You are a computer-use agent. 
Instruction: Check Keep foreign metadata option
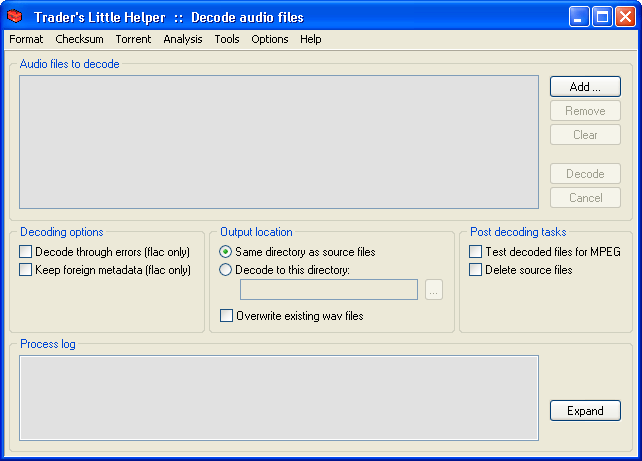26,270
